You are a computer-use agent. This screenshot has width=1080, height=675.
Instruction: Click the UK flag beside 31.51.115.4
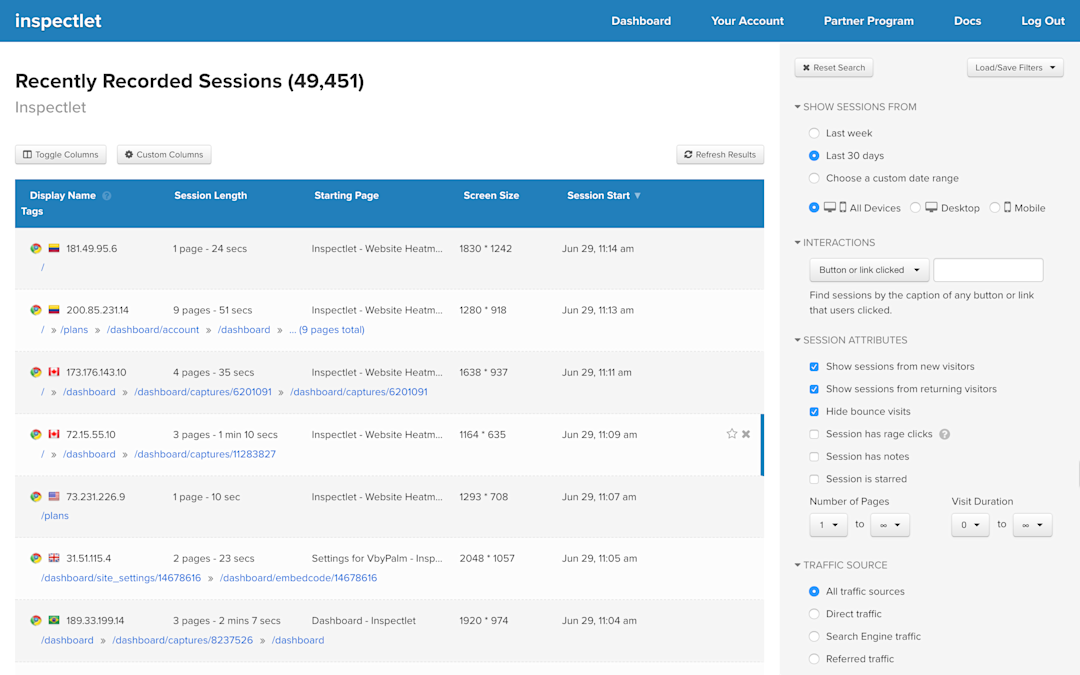(x=54, y=558)
